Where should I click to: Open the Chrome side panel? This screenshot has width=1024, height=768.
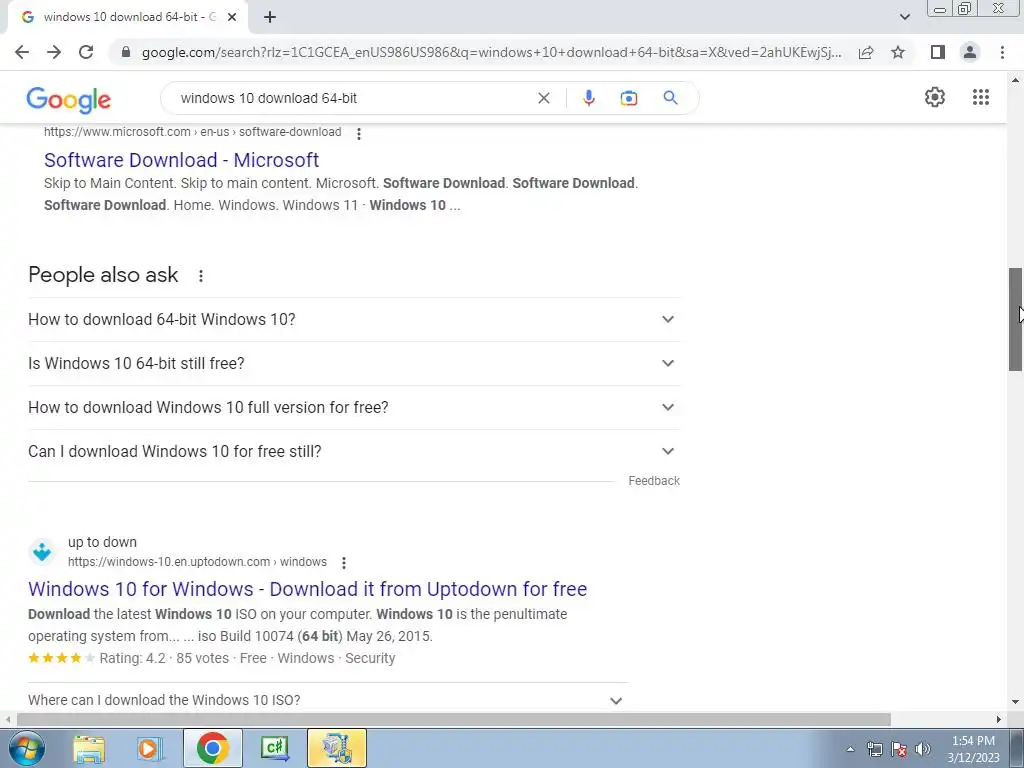[x=938, y=52]
